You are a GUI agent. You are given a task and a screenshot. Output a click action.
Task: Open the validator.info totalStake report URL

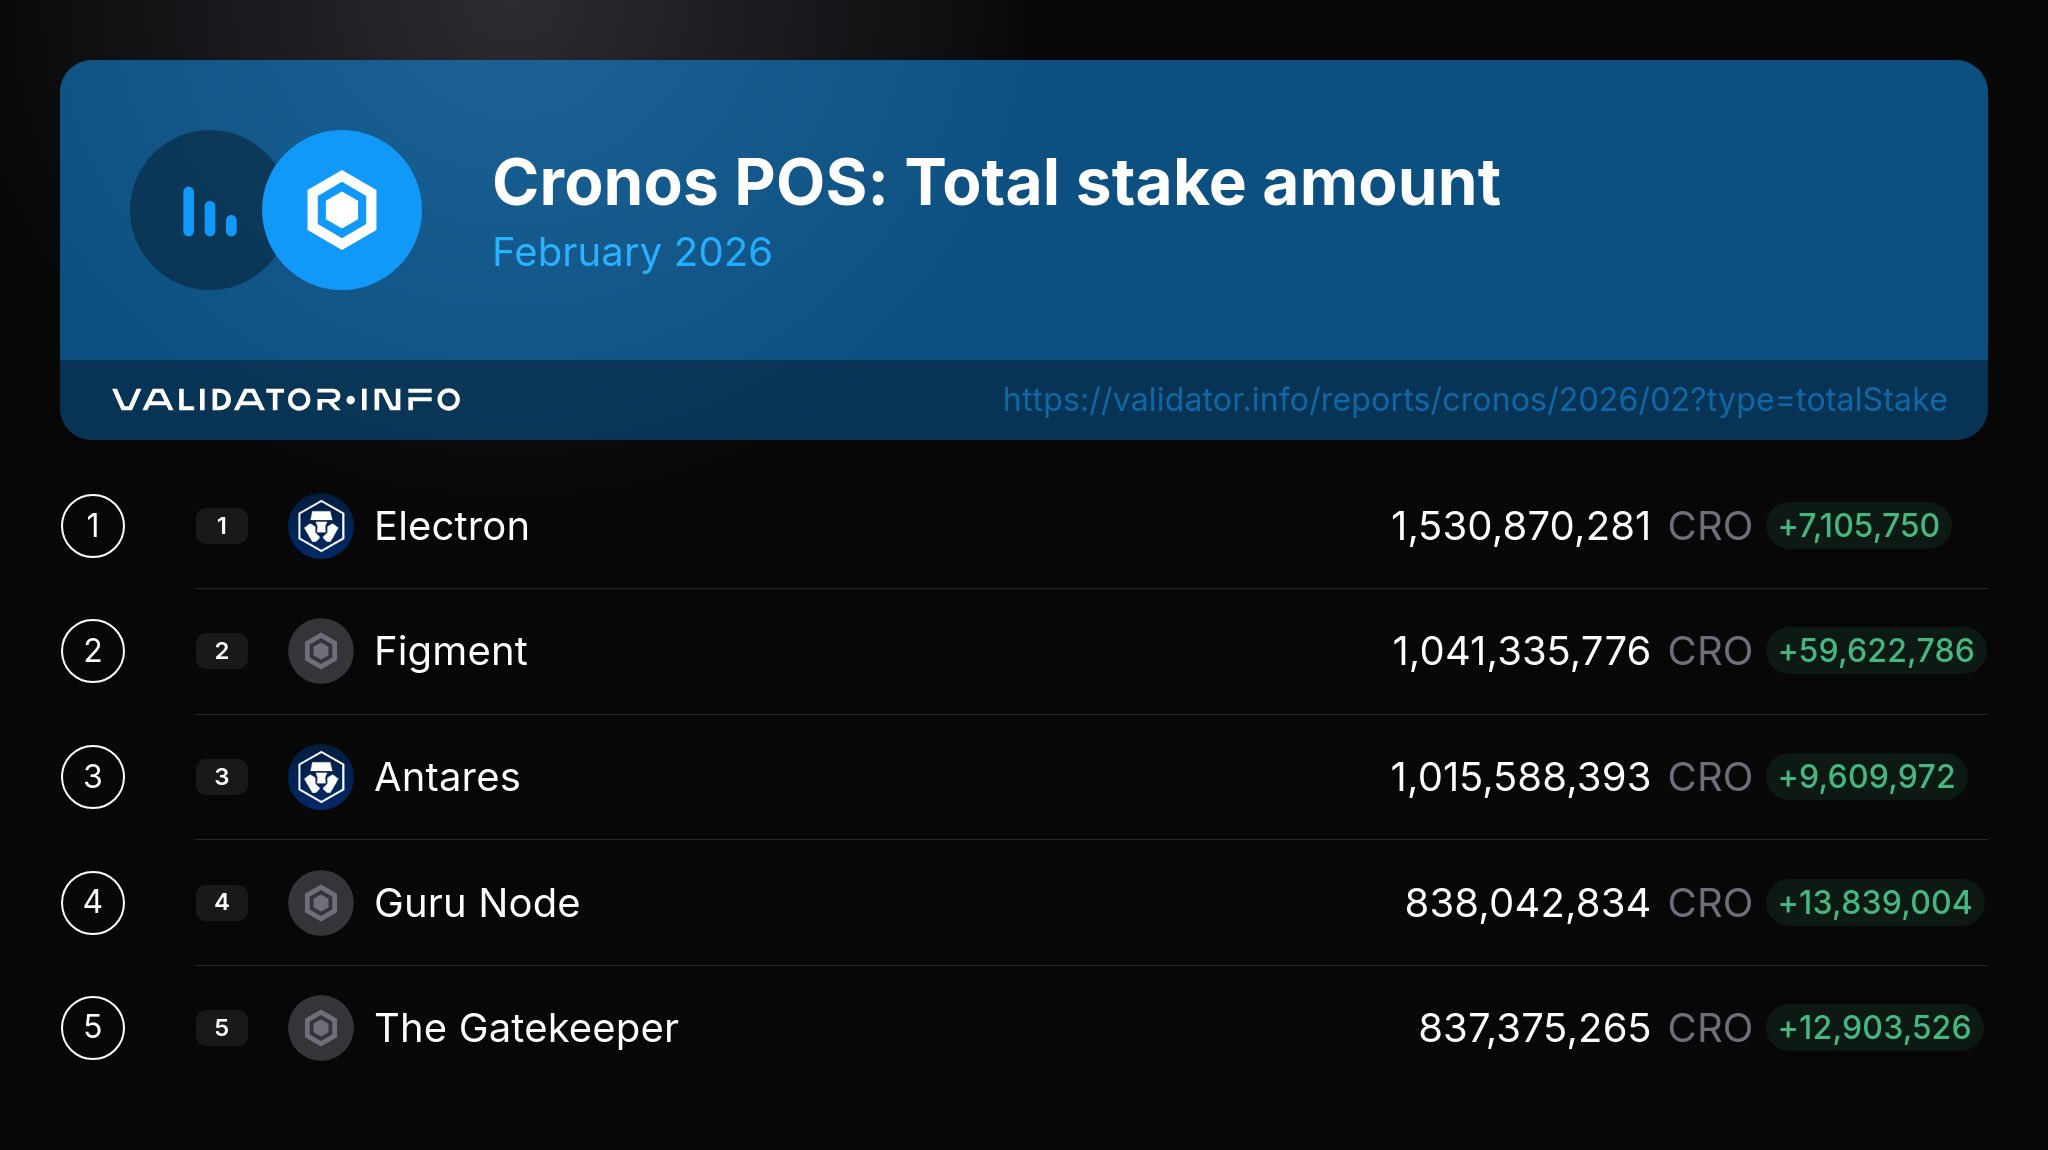tap(1474, 400)
